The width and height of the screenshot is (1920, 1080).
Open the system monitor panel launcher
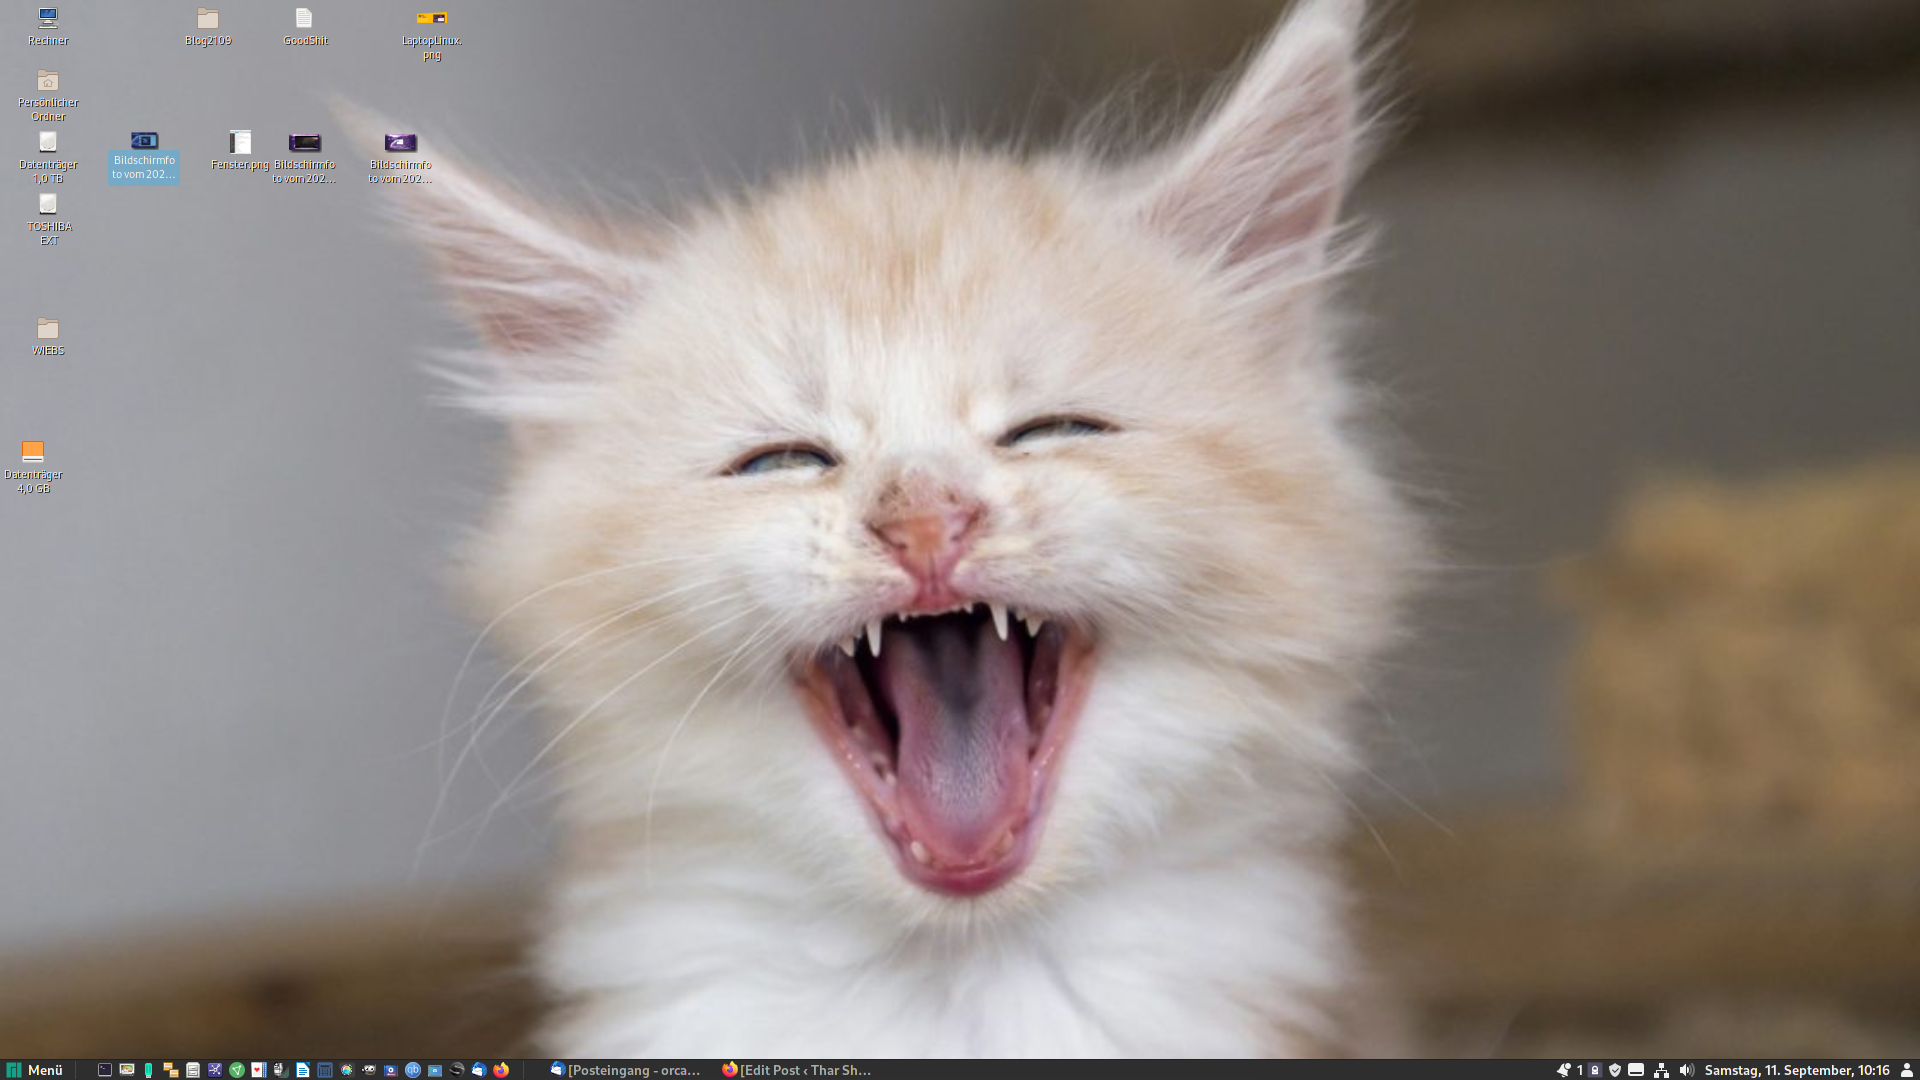point(127,1070)
